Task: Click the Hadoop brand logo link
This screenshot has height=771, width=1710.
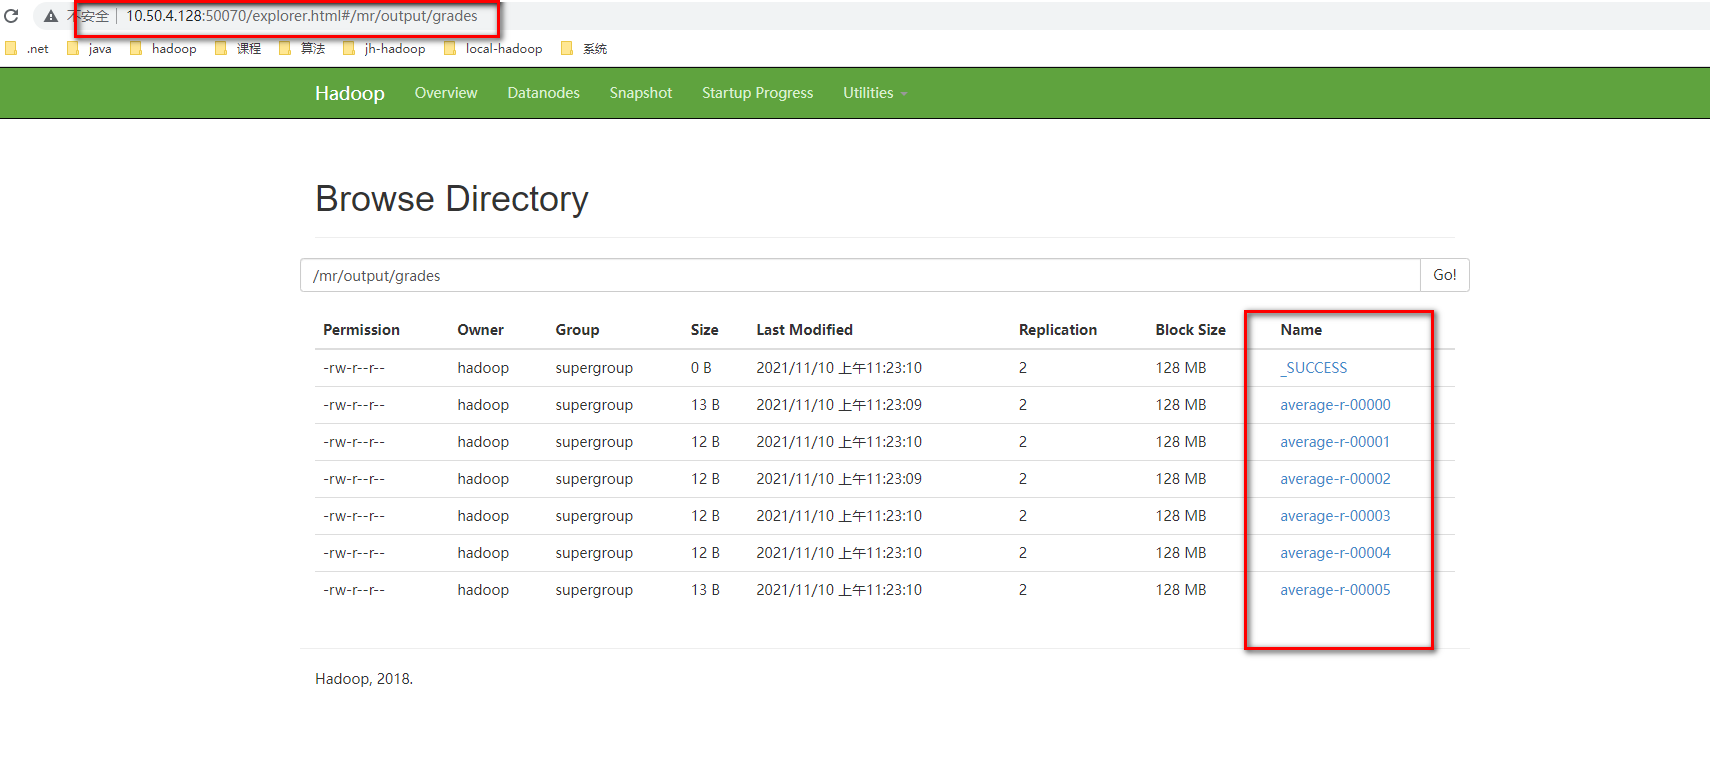Action: (350, 93)
